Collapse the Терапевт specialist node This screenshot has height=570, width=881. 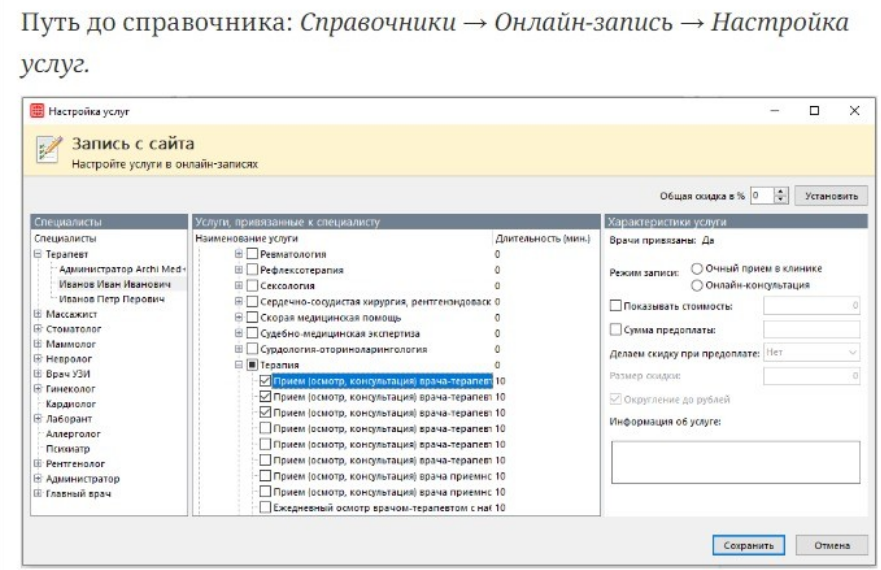(x=38, y=254)
